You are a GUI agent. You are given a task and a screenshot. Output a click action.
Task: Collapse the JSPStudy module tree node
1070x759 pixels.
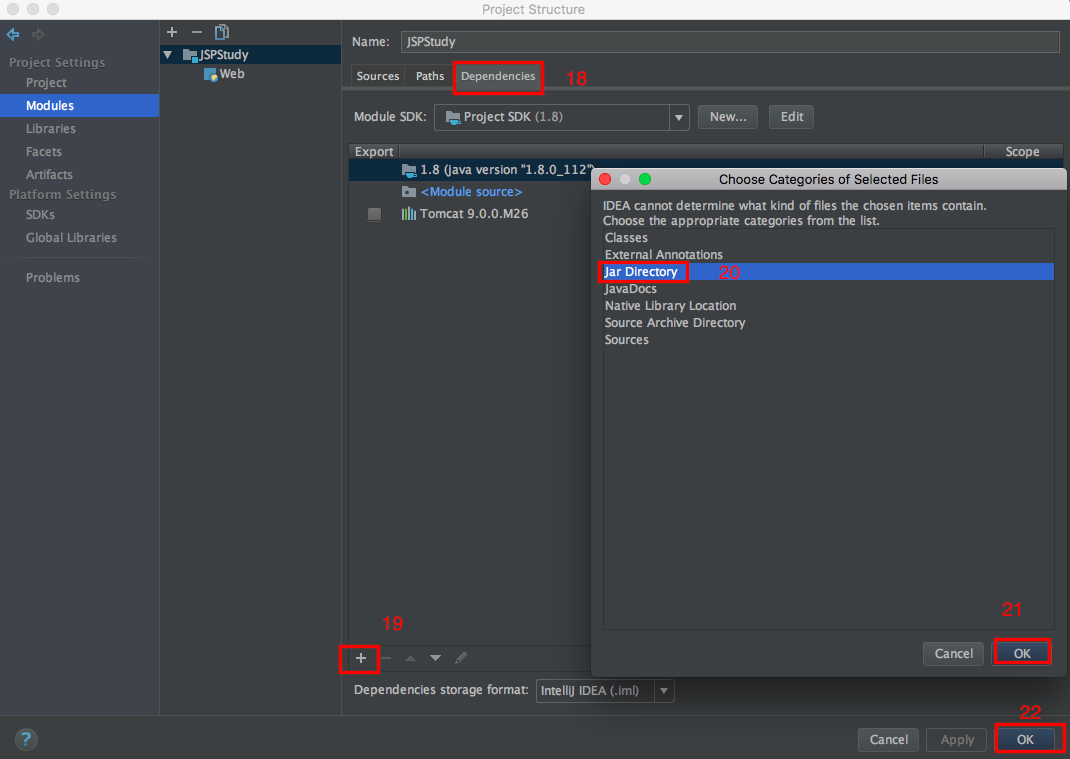pos(168,55)
